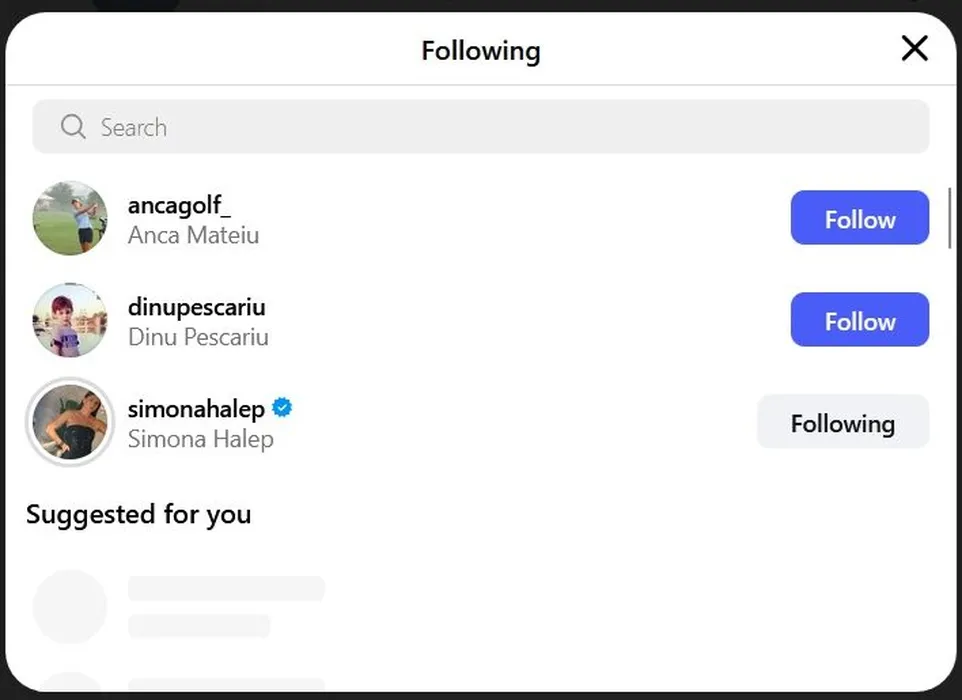Image resolution: width=962 pixels, height=700 pixels.
Task: Follow the dinupescariu account
Action: pos(859,320)
